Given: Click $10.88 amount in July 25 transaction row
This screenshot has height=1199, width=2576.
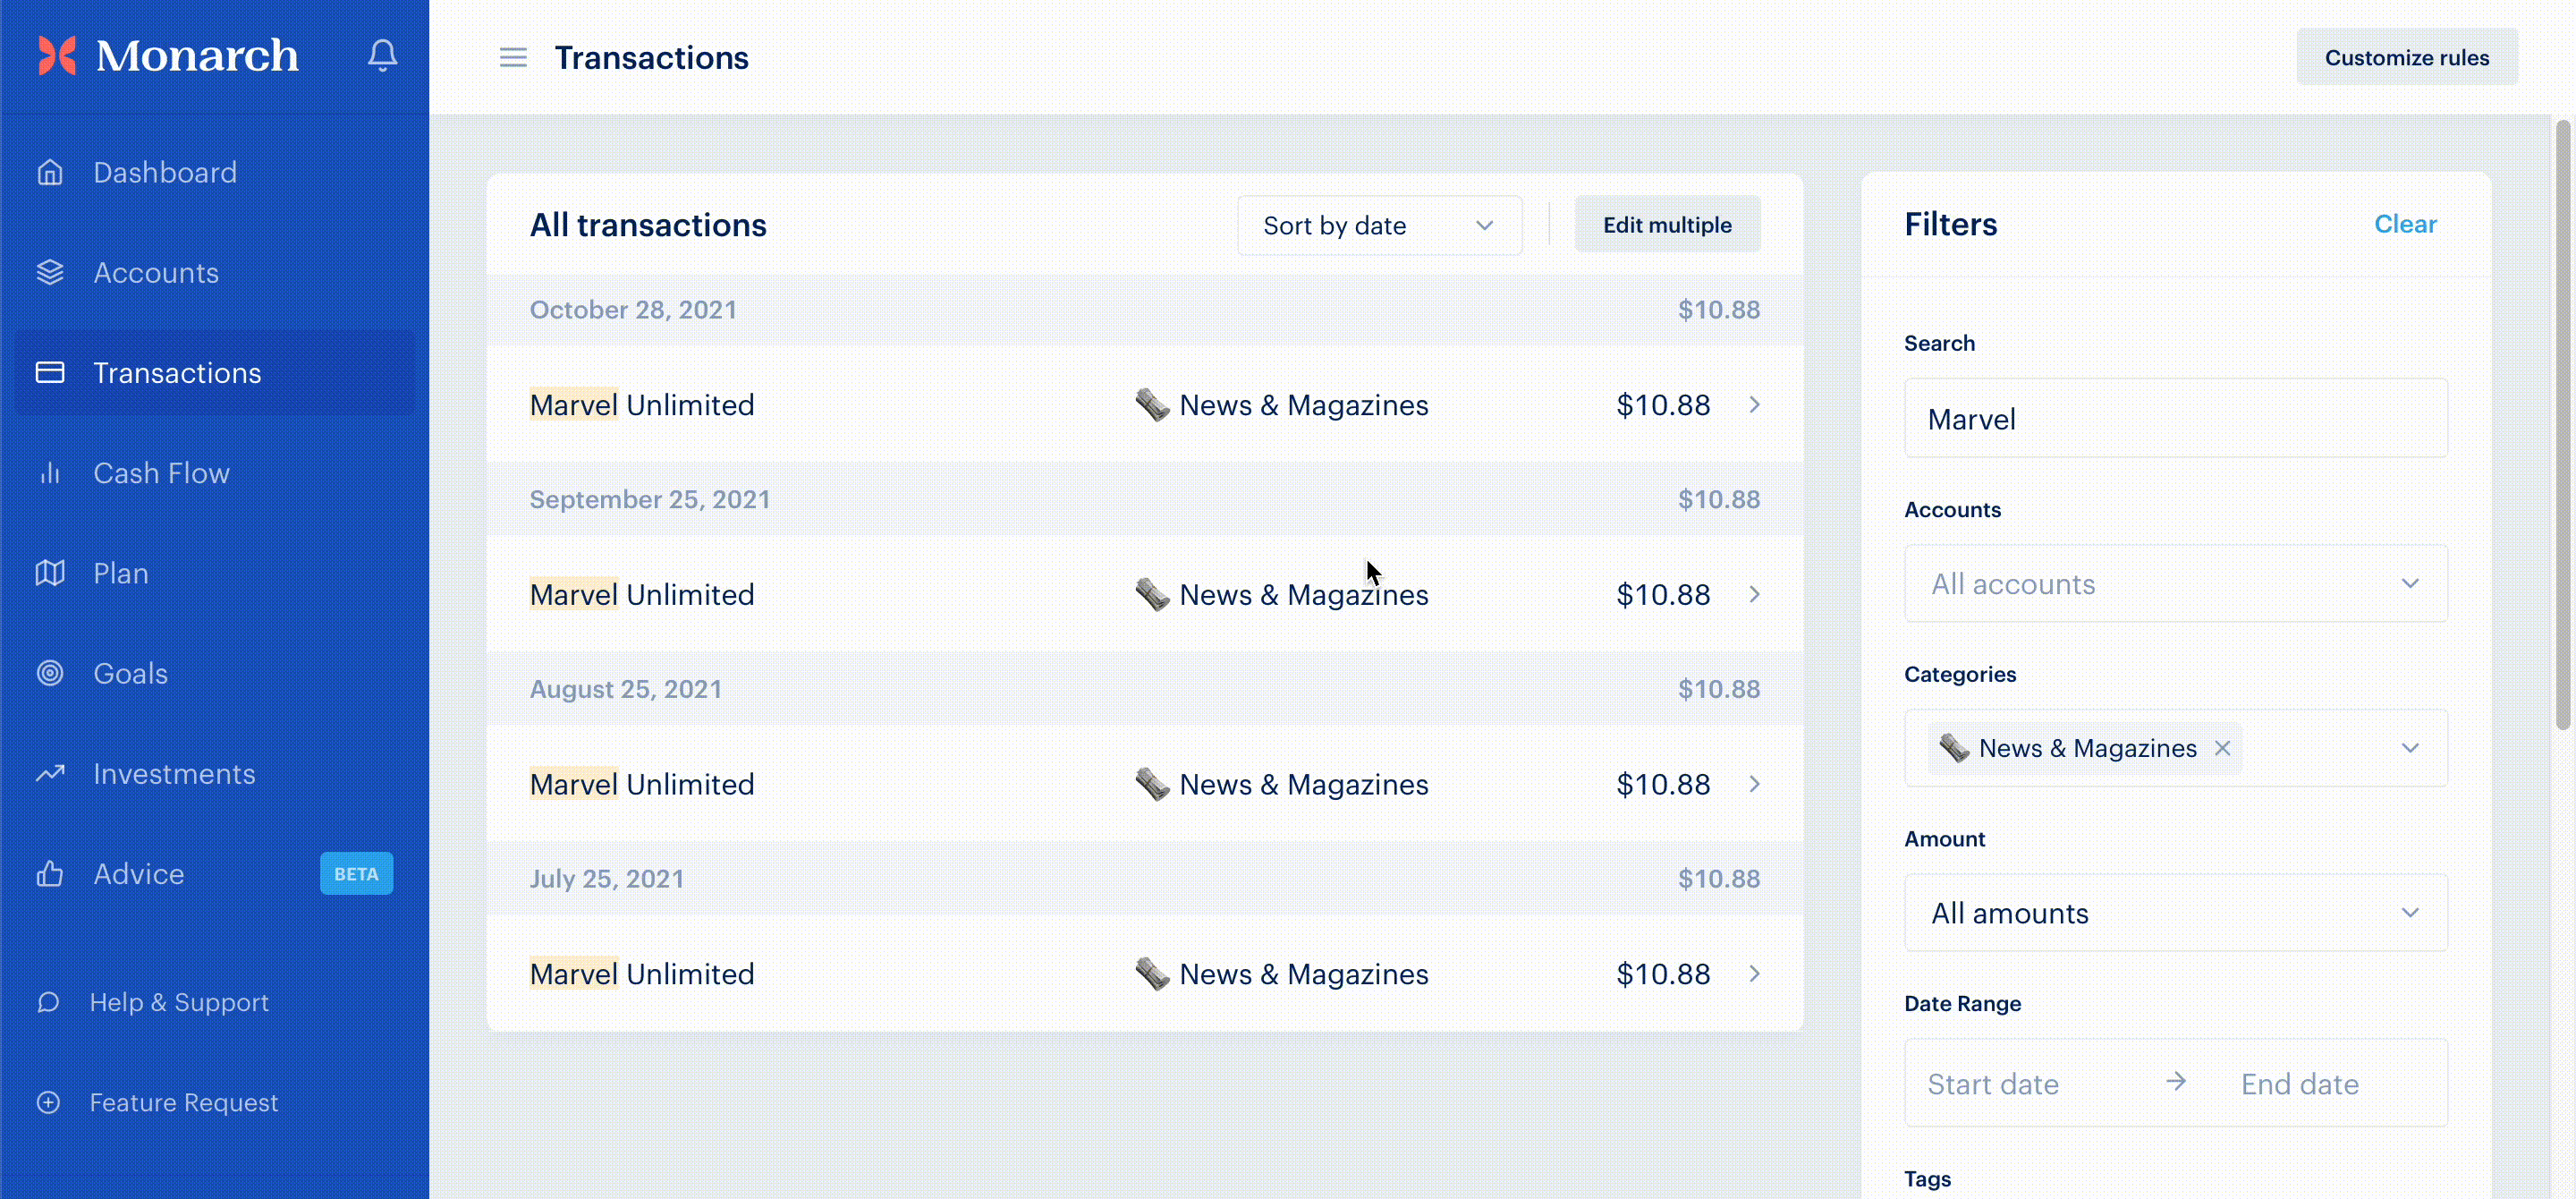Looking at the screenshot, I should (1663, 973).
